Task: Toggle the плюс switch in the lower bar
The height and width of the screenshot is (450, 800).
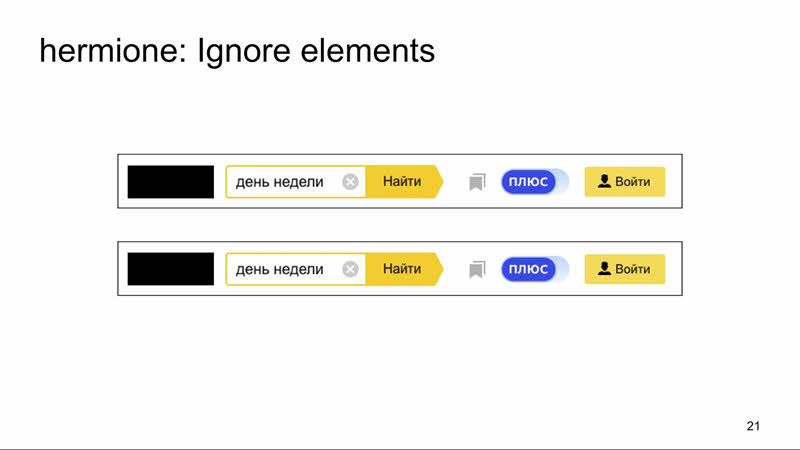Action: 535,269
